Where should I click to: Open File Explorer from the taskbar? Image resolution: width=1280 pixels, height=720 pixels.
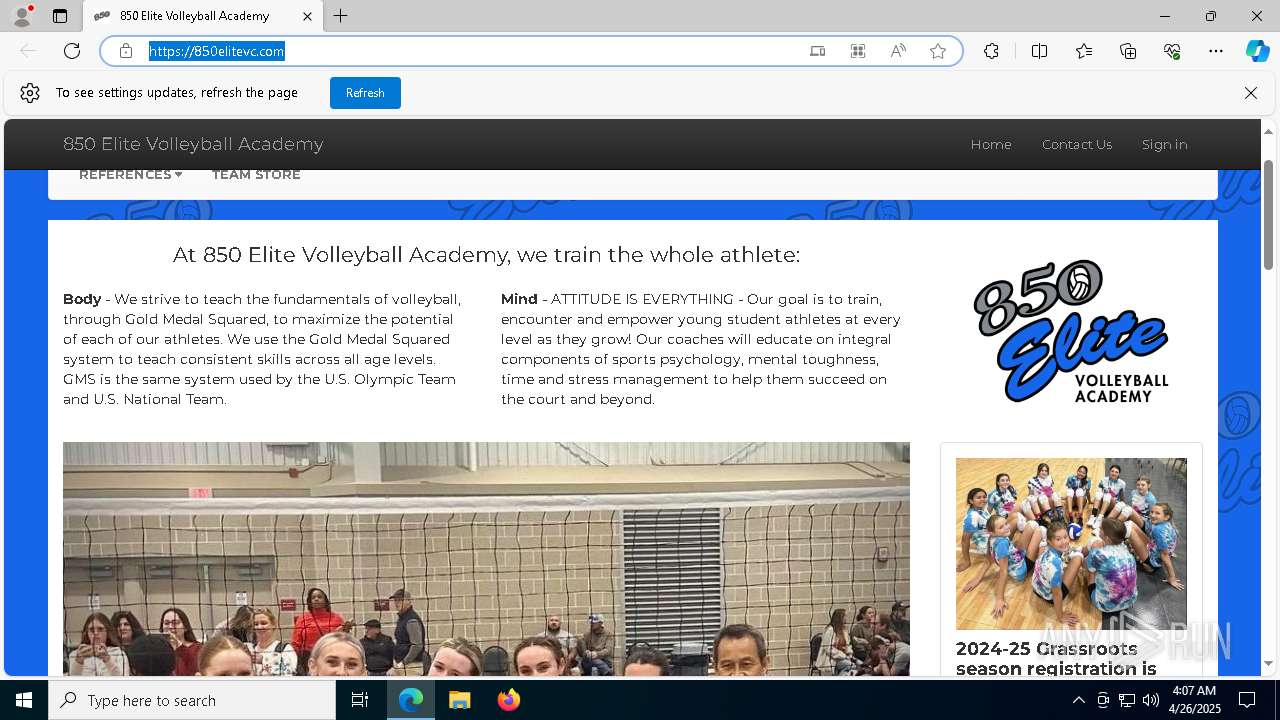(459, 700)
